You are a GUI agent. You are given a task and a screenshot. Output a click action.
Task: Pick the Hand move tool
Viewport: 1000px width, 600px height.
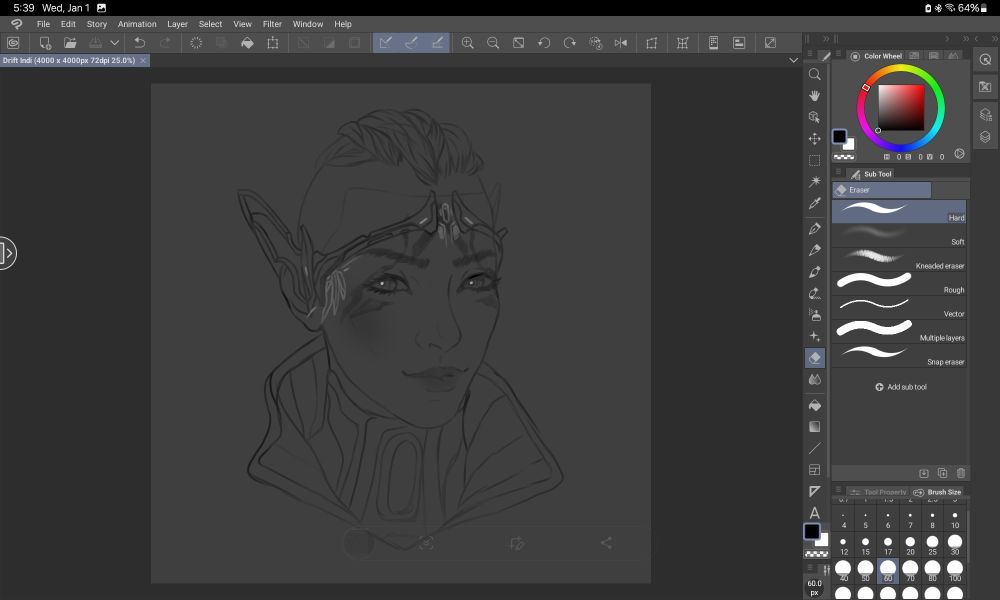(x=815, y=96)
